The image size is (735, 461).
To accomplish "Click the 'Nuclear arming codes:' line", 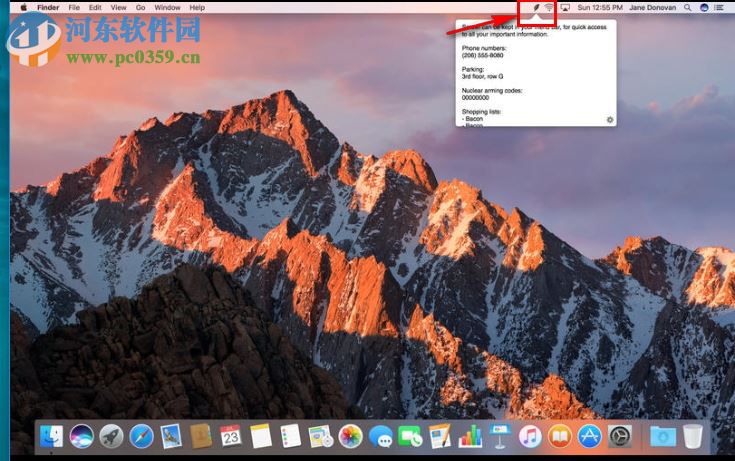I will [x=492, y=91].
